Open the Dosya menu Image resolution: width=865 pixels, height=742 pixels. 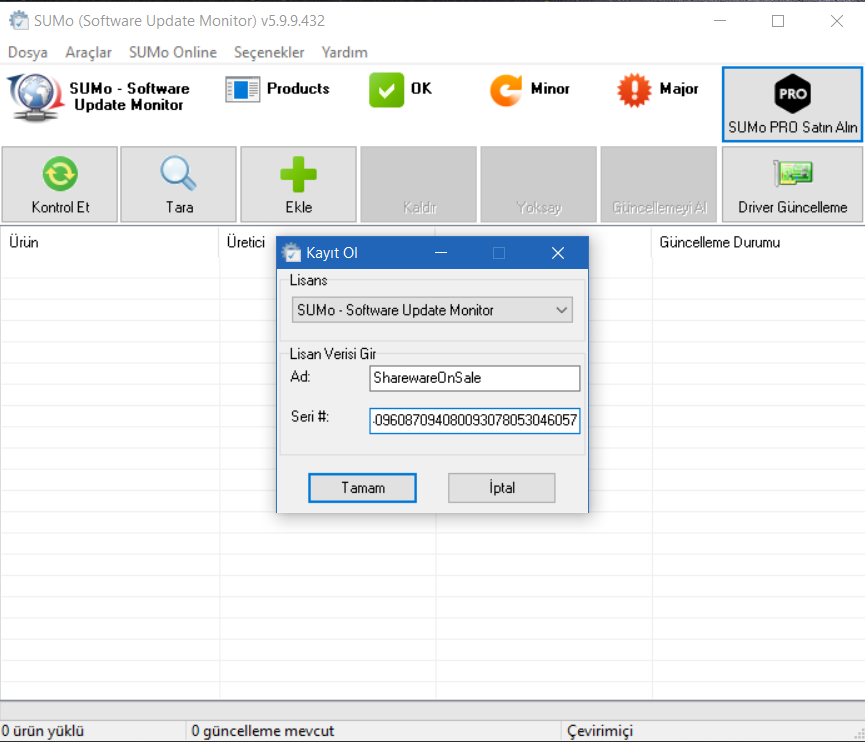(28, 52)
